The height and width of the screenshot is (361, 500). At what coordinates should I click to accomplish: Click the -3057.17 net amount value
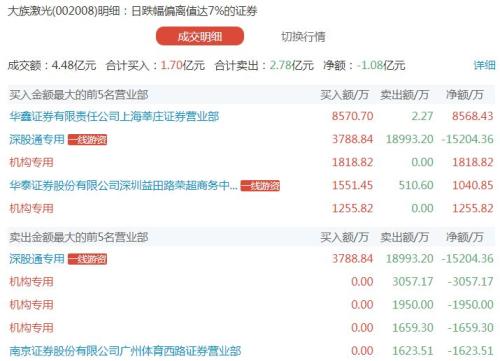point(470,282)
